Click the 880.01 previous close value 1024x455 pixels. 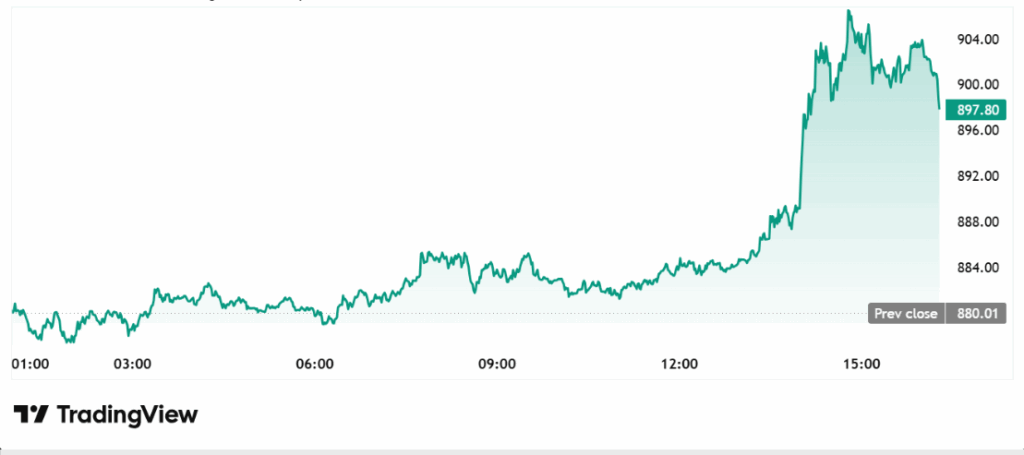[x=975, y=313]
